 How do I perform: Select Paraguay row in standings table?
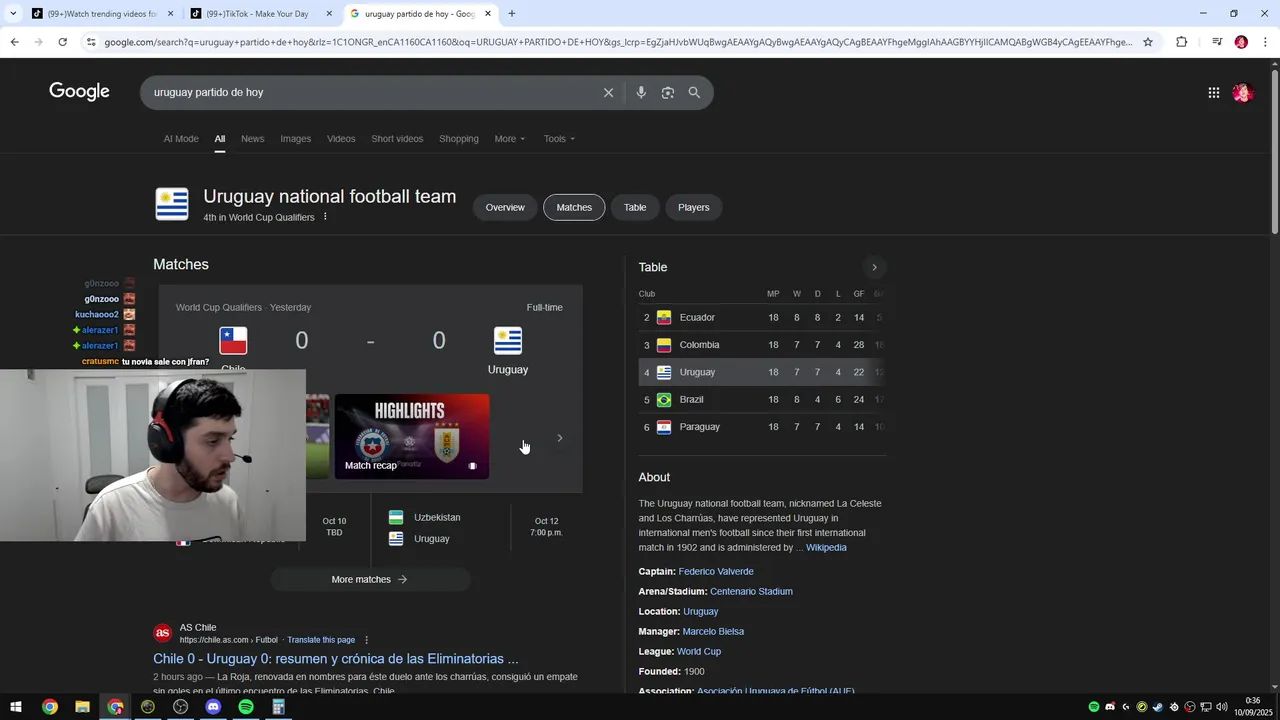(x=762, y=427)
